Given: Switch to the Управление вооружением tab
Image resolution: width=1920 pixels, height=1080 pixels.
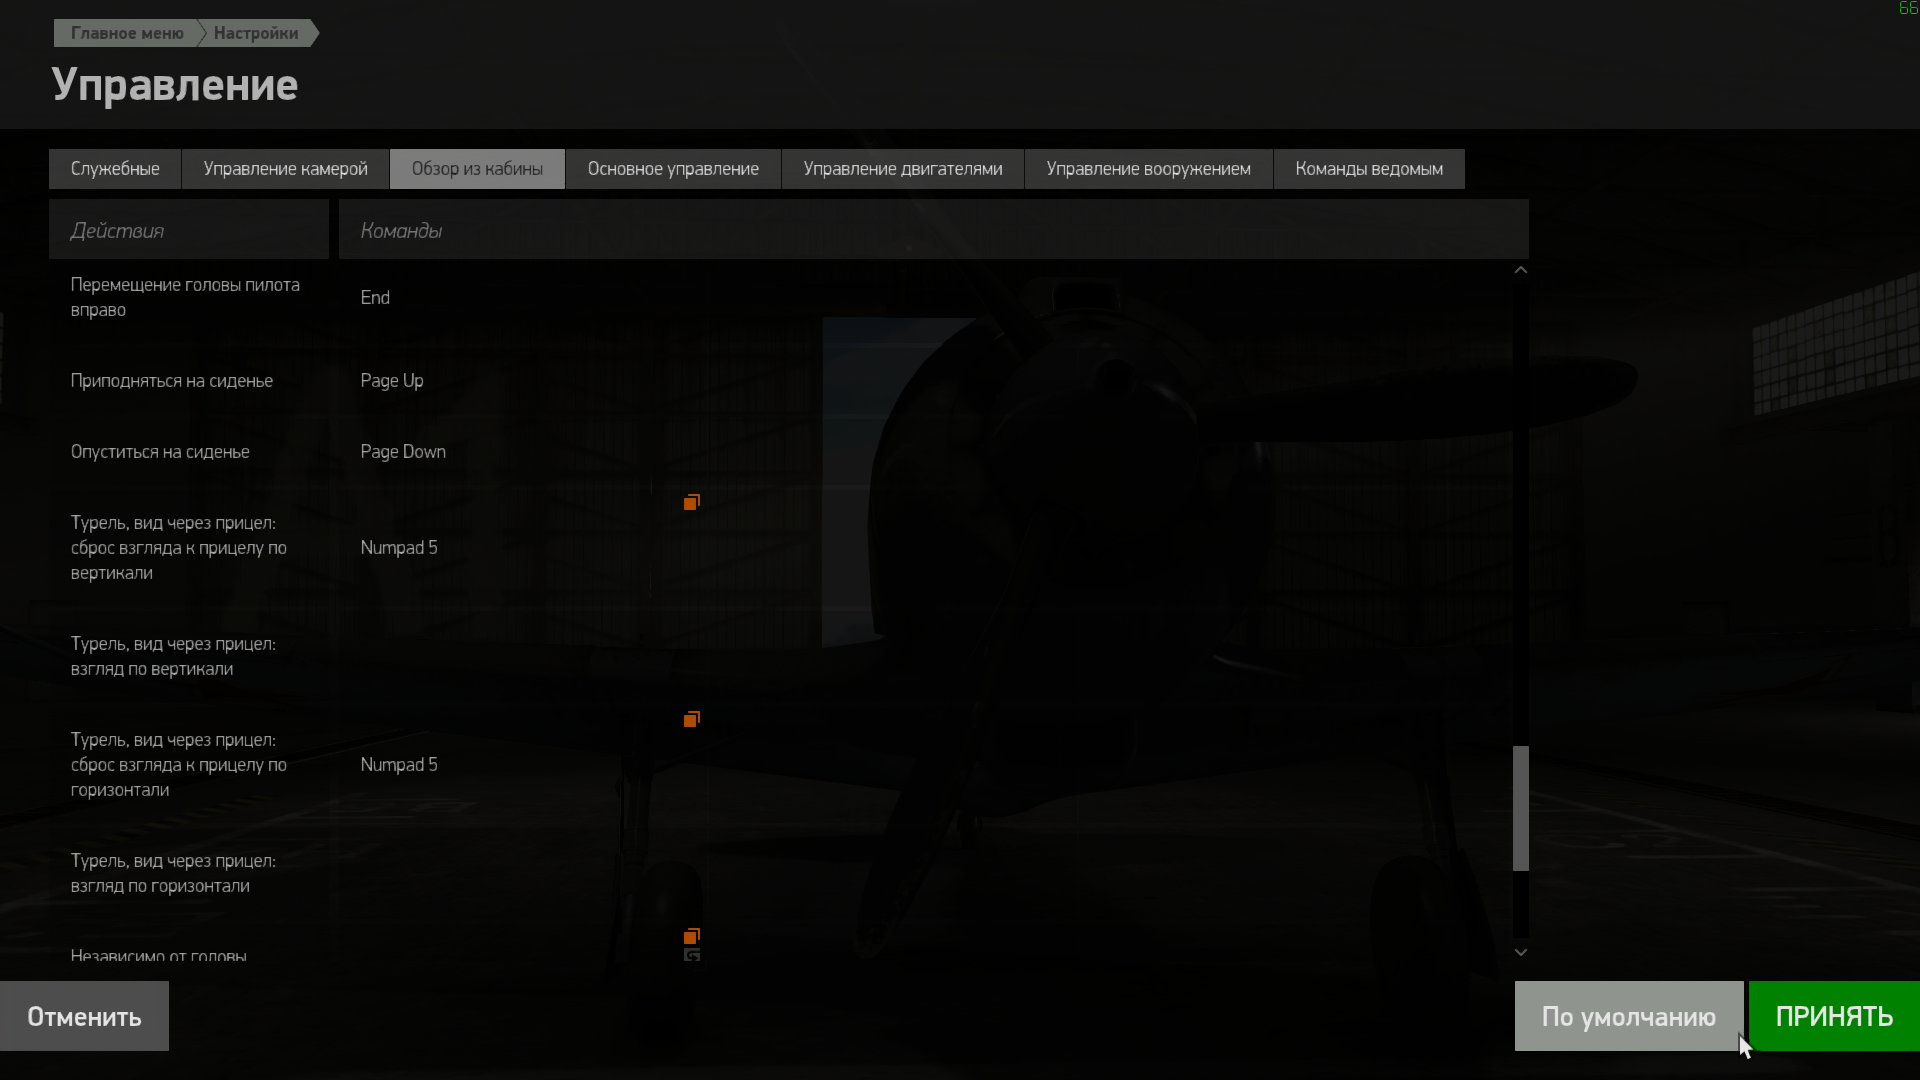Looking at the screenshot, I should 1148,169.
